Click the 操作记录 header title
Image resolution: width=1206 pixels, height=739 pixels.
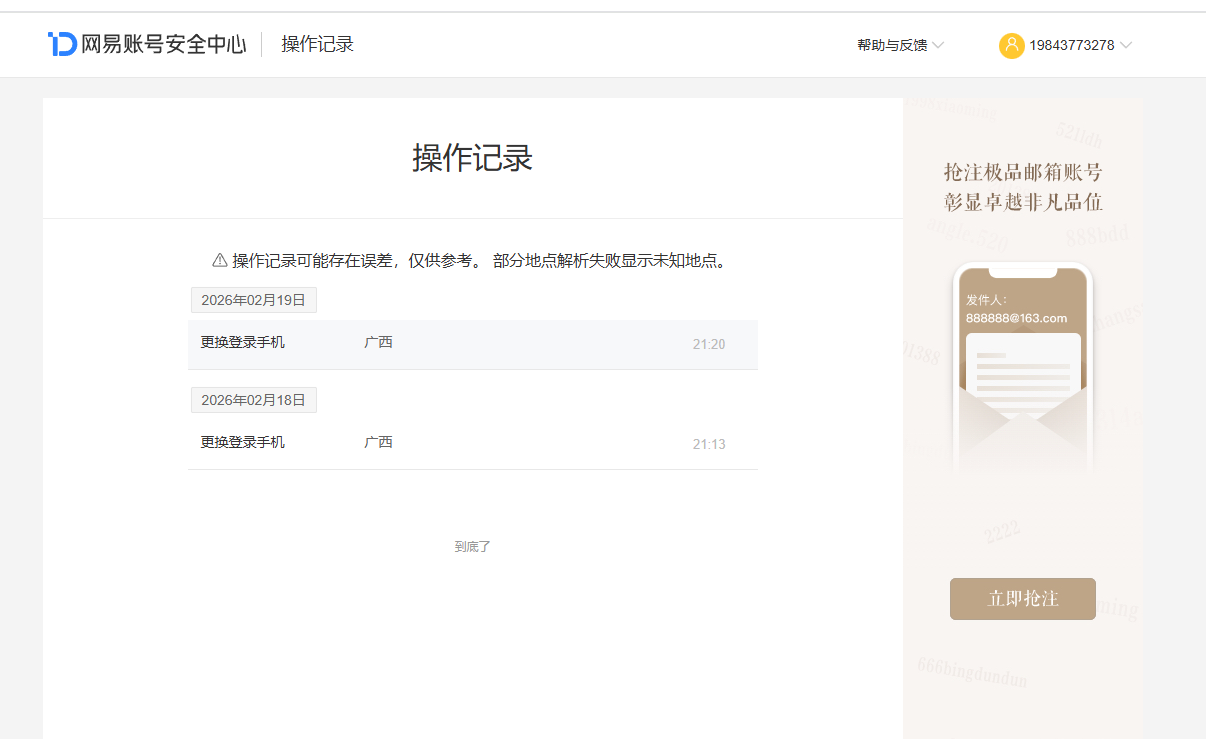[318, 44]
